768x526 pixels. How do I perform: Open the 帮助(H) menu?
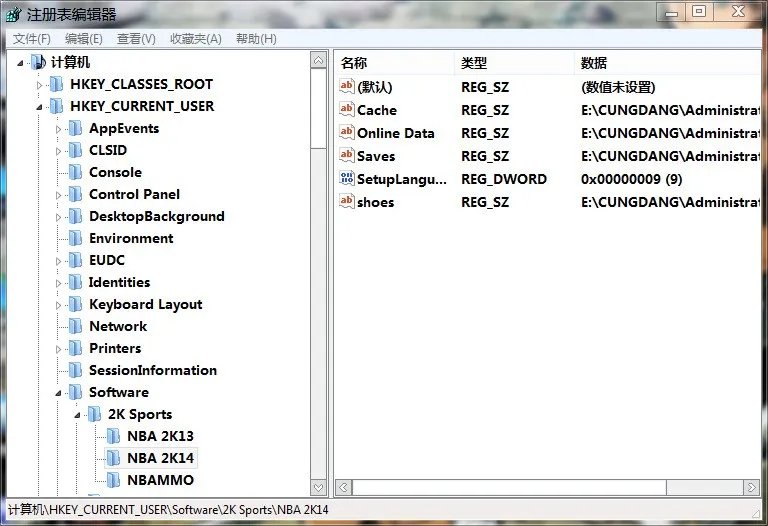pyautogui.click(x=256, y=39)
